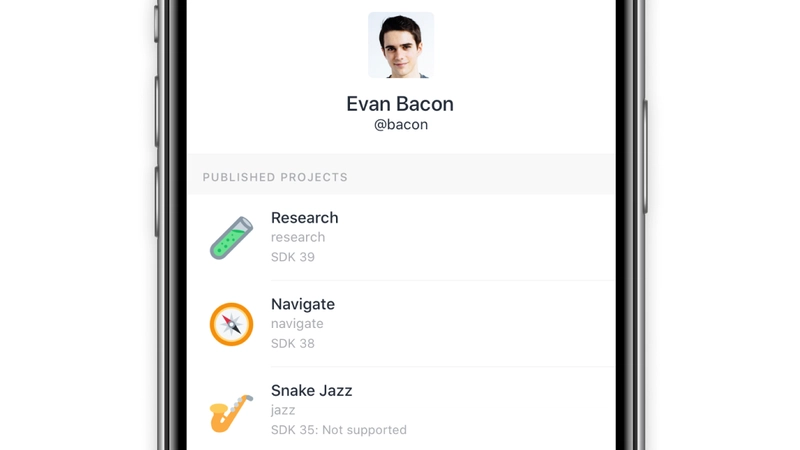800x450 pixels.
Task: Click the phone's side power button
Action: click(645, 157)
